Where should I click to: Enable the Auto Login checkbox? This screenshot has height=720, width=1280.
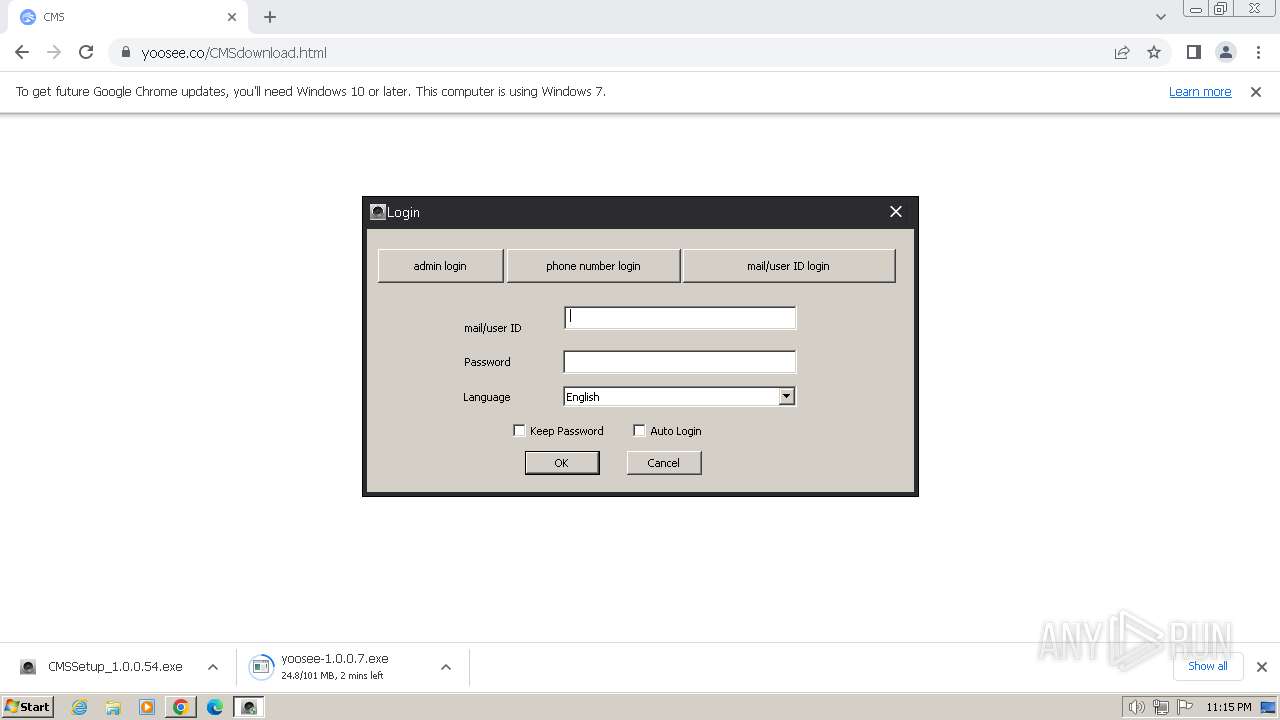639,431
